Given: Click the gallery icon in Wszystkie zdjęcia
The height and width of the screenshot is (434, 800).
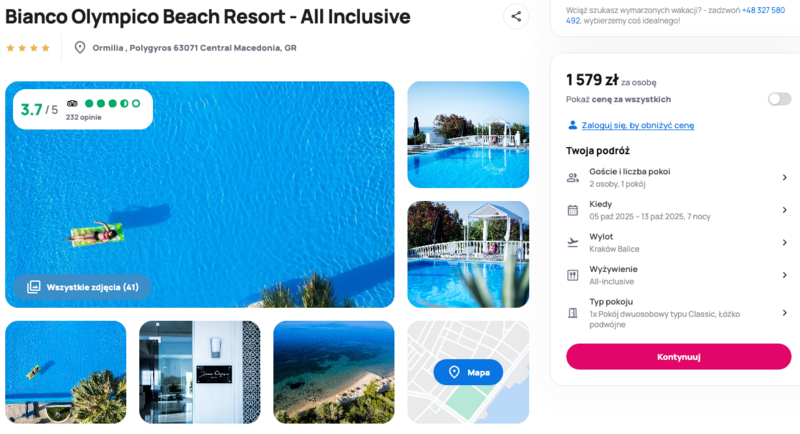Looking at the screenshot, I should coord(34,287).
